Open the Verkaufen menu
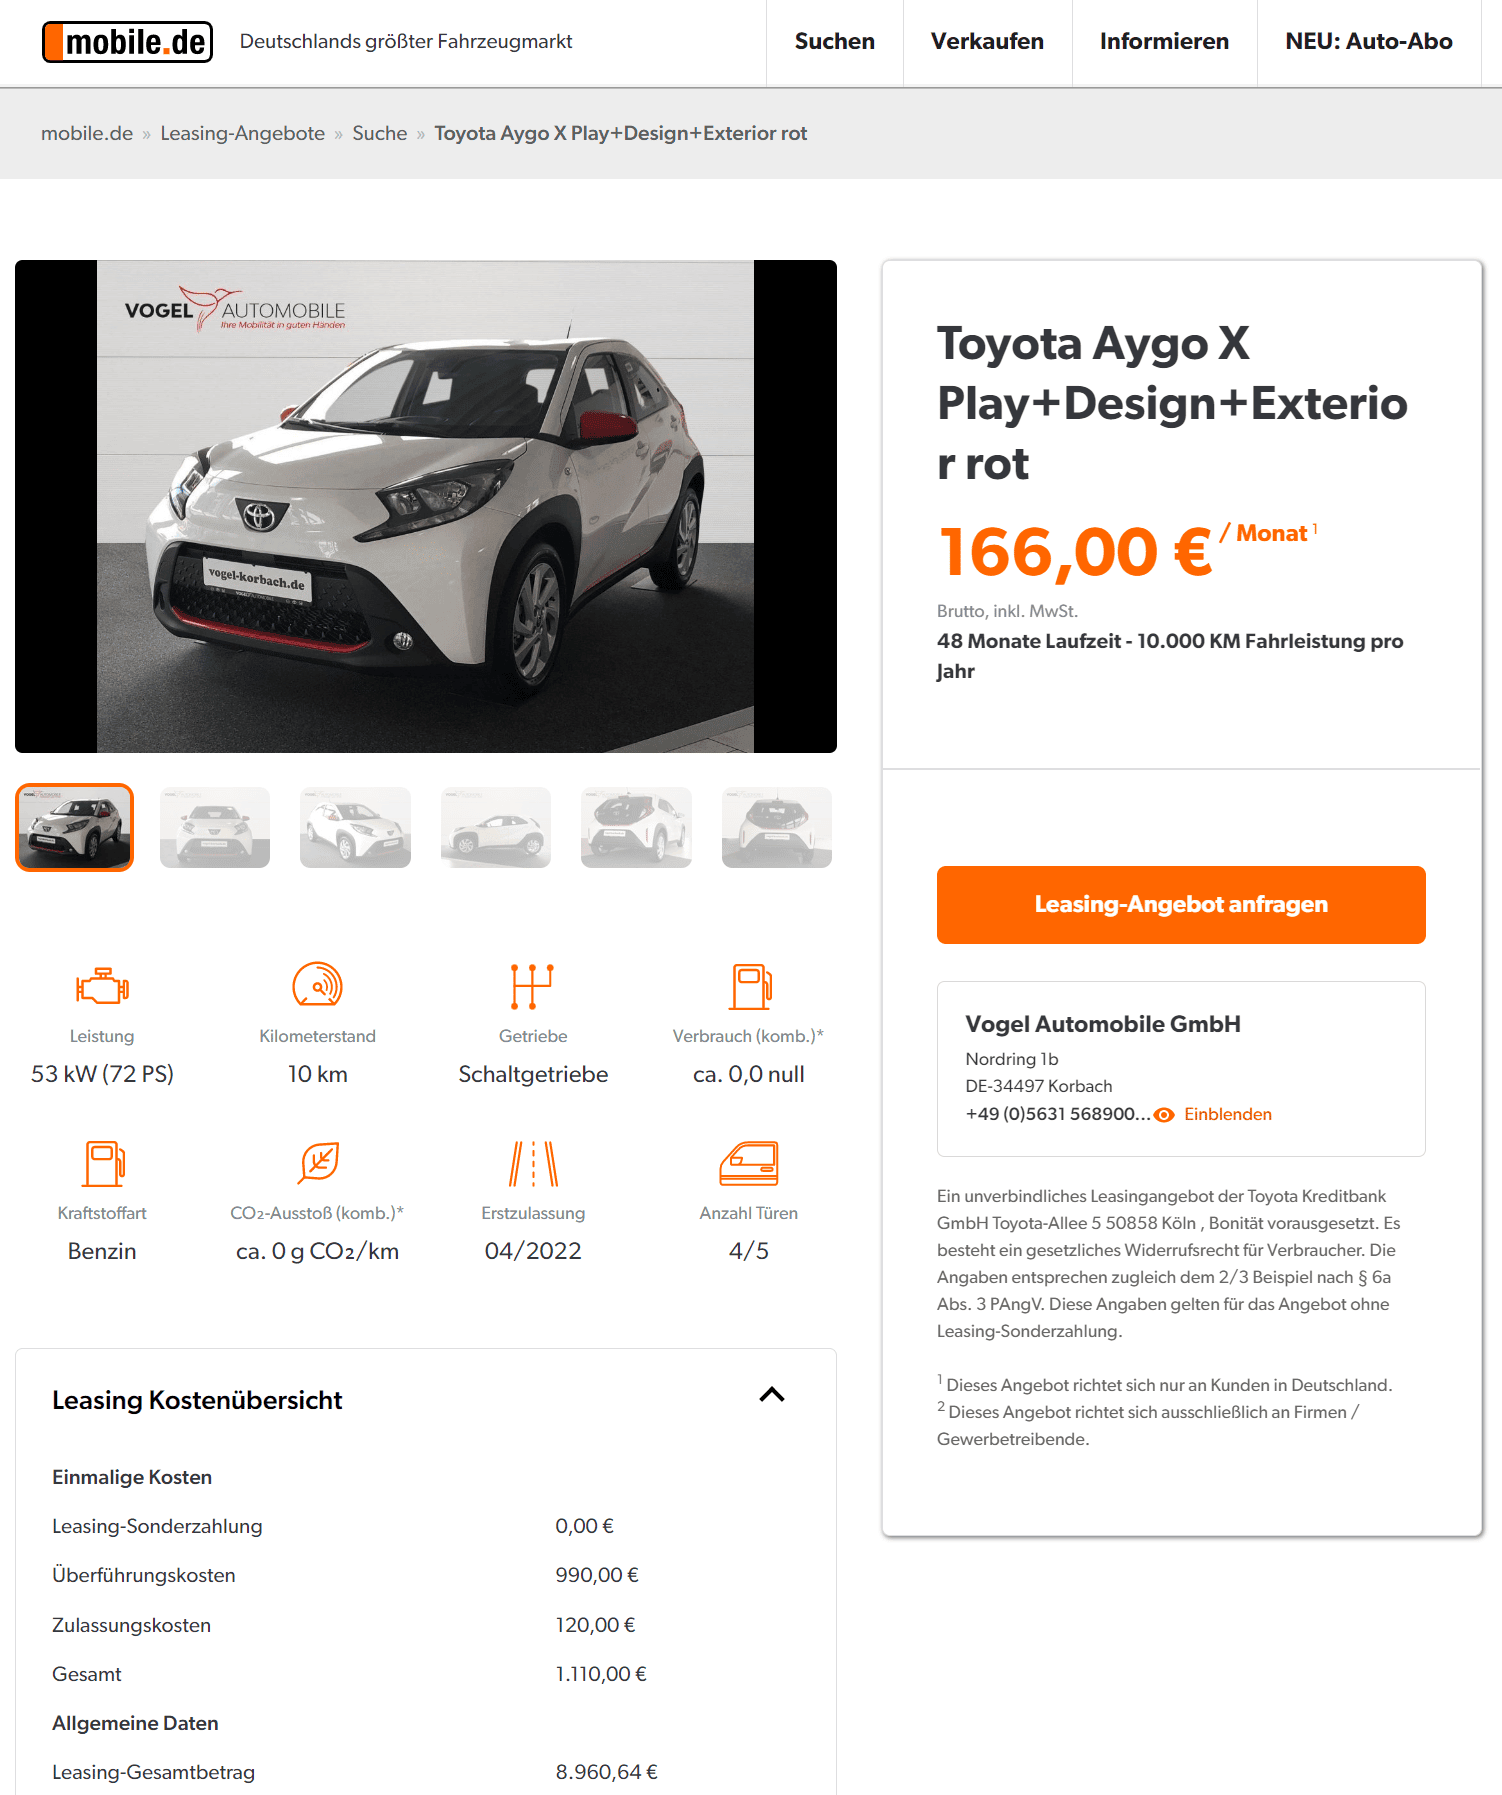This screenshot has width=1502, height=1795. click(x=987, y=42)
